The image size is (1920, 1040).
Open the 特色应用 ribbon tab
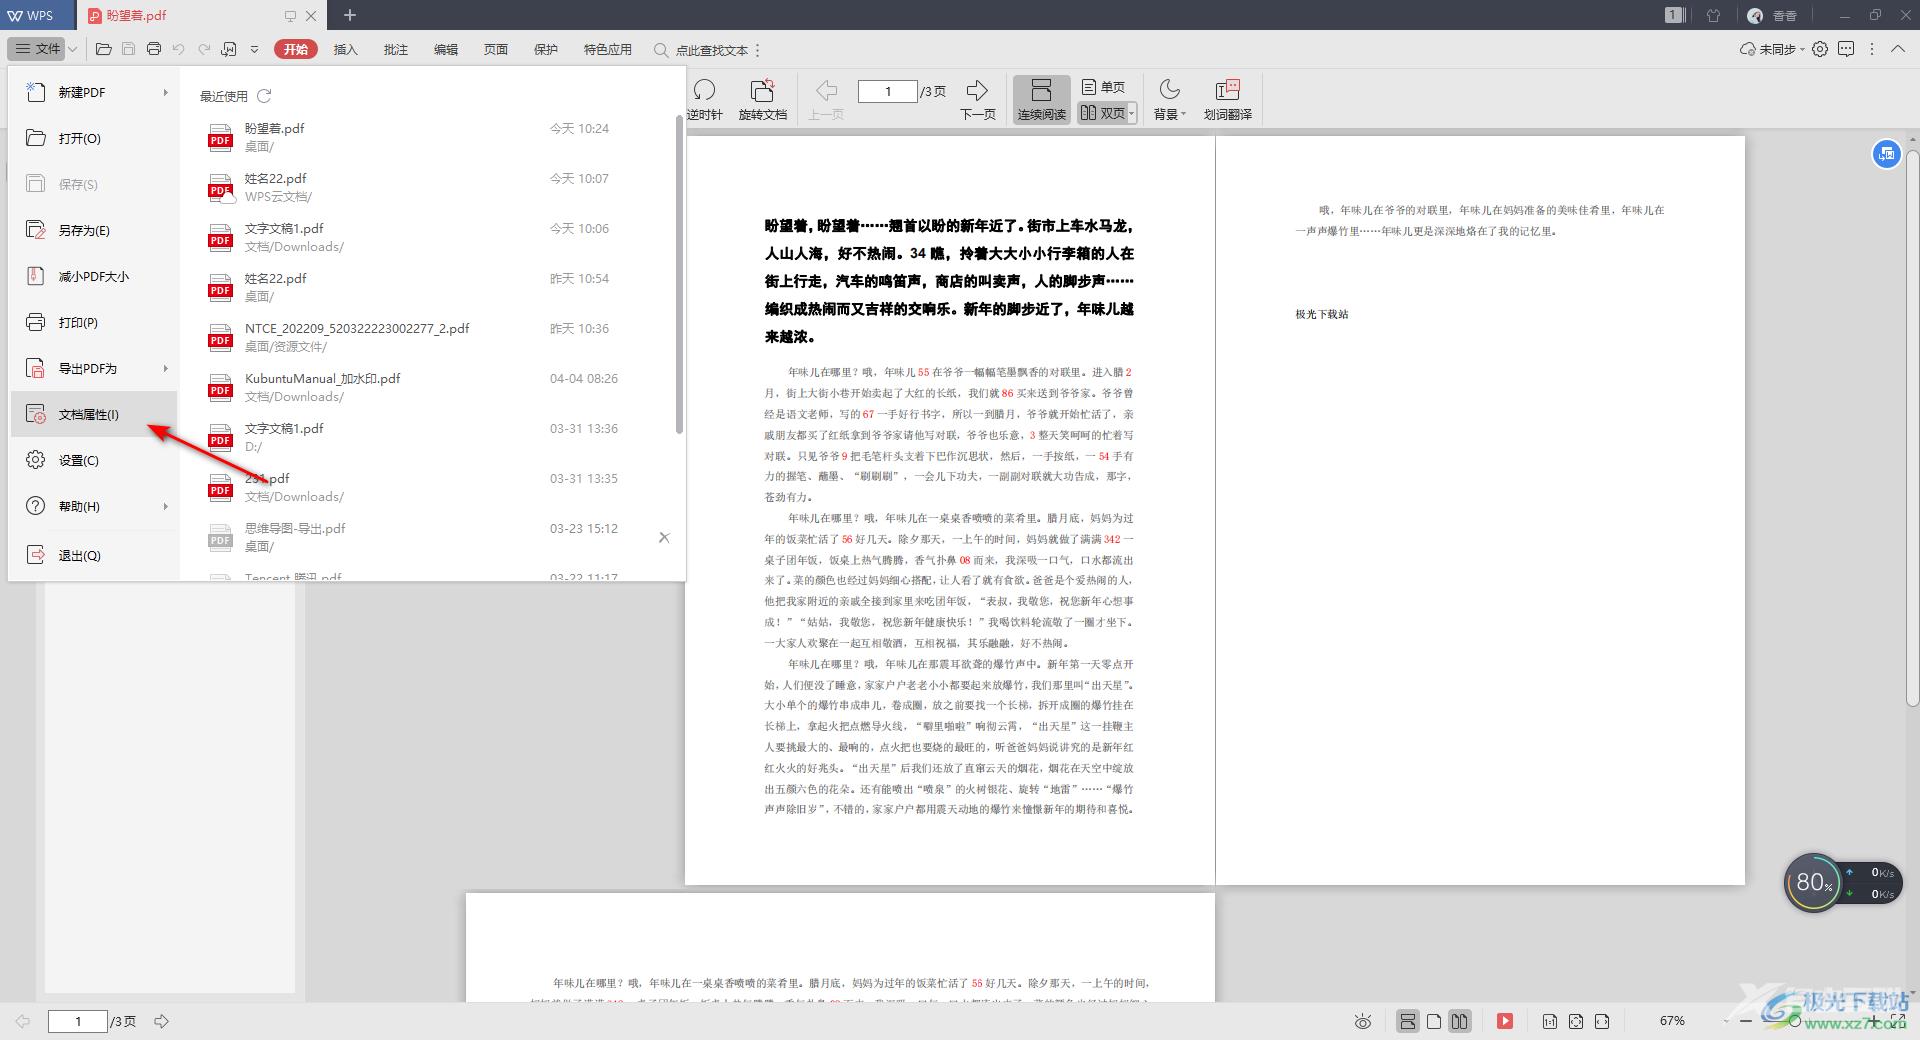608,49
